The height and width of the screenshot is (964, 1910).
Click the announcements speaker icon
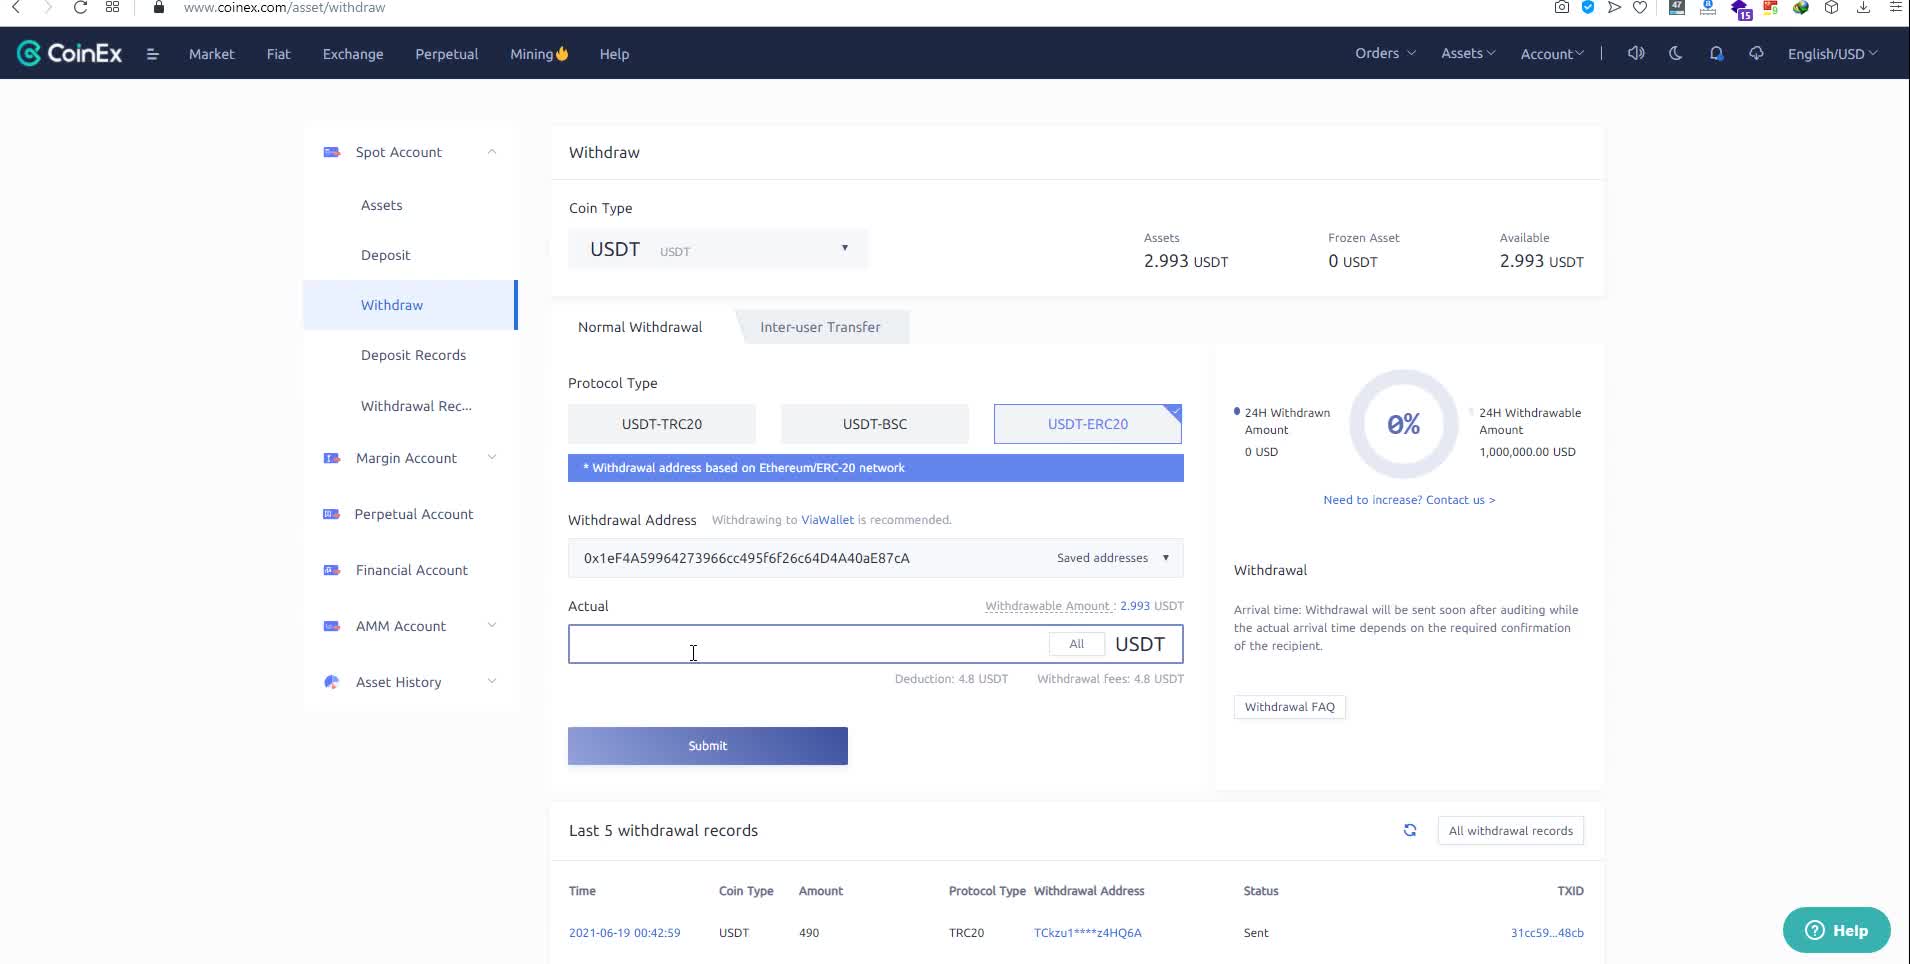tap(1635, 54)
